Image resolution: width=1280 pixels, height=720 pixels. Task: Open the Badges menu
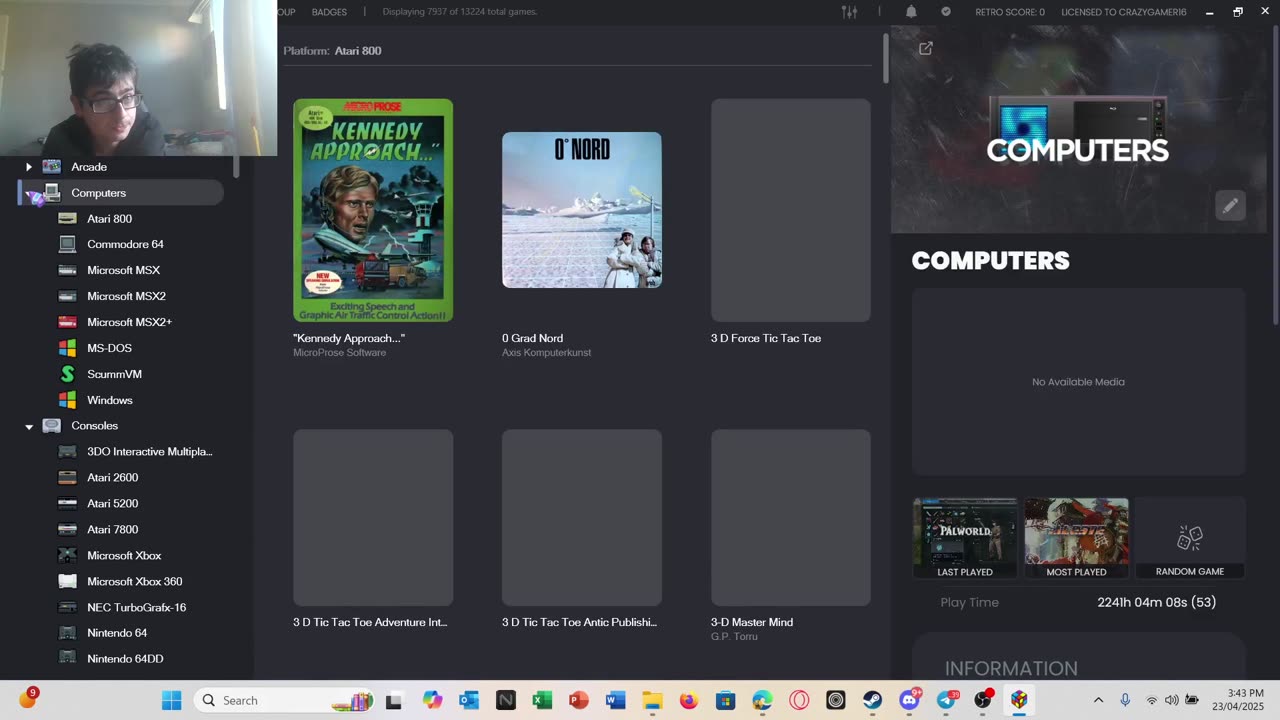329,12
